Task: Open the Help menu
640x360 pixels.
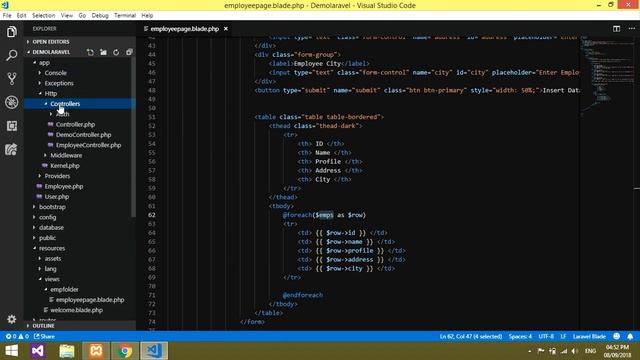Action: pyautogui.click(x=147, y=16)
